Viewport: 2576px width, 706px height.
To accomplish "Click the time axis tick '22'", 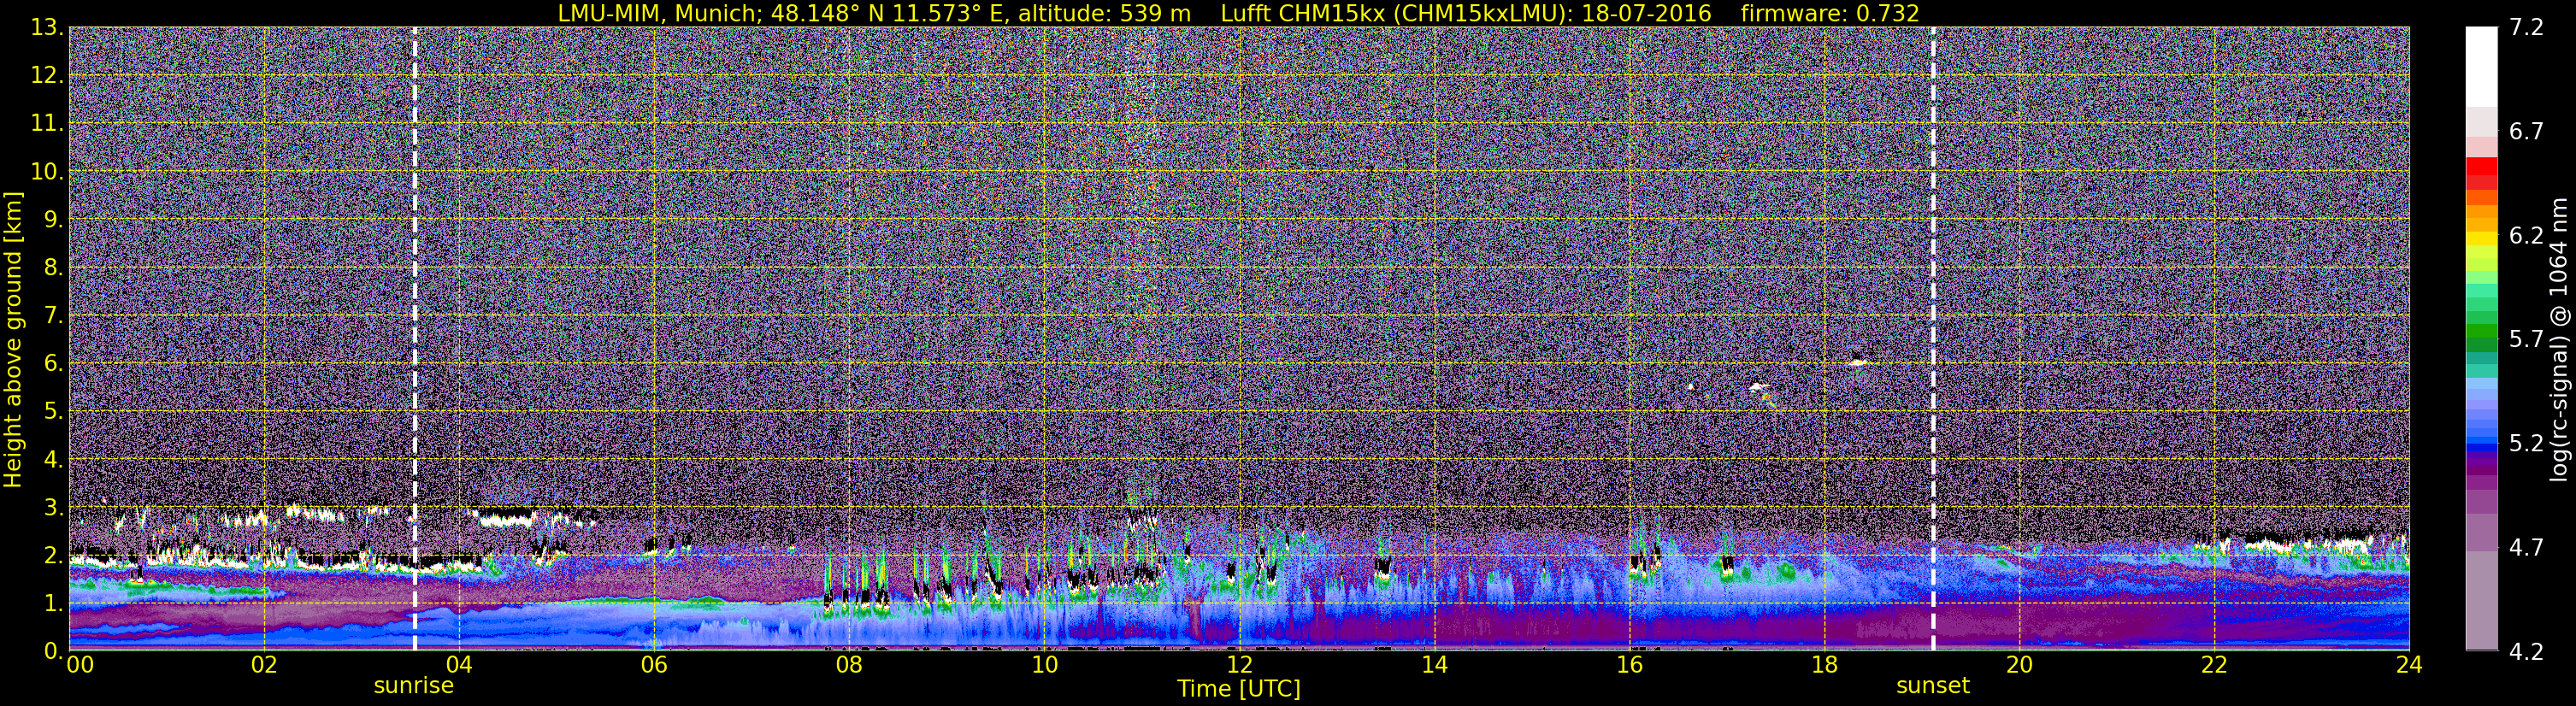I will (2214, 666).
